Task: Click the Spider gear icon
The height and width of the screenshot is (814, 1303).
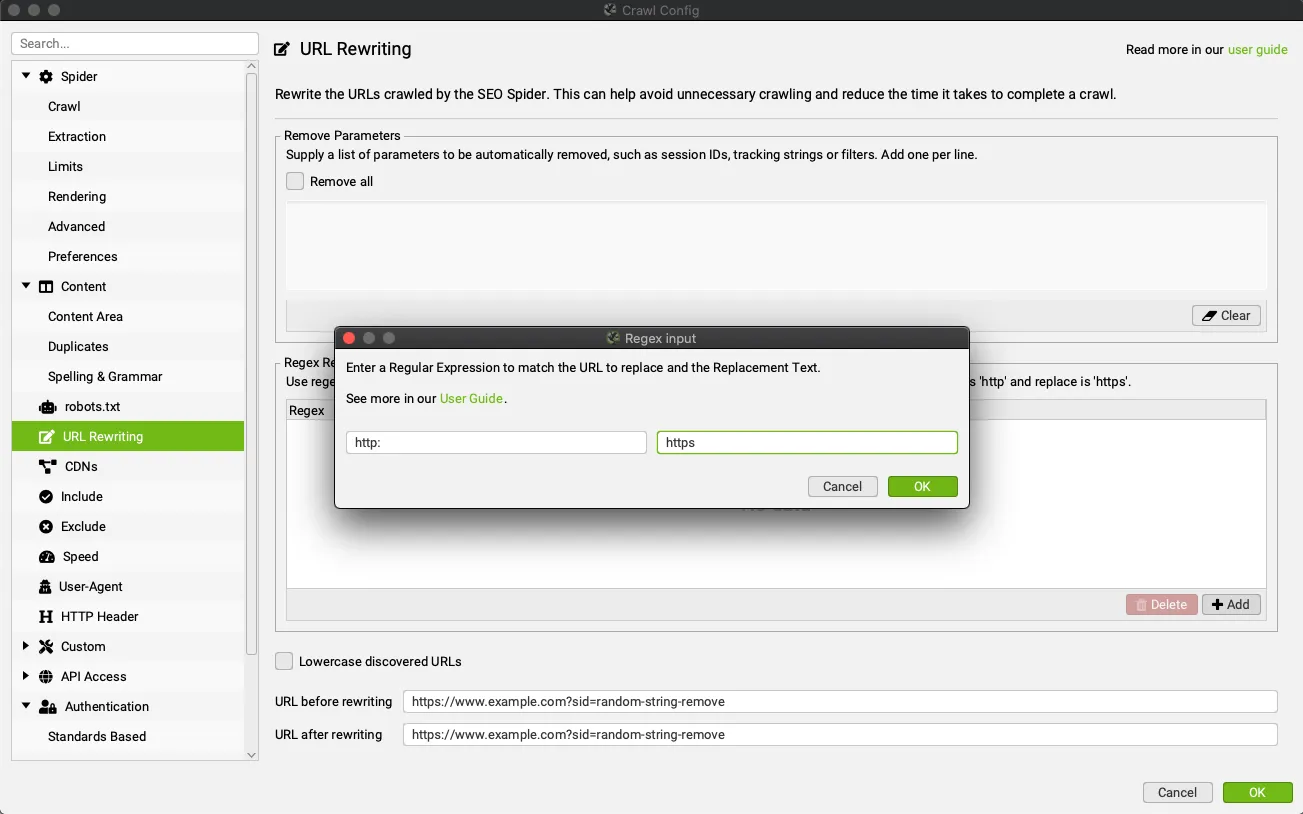Action: (46, 77)
